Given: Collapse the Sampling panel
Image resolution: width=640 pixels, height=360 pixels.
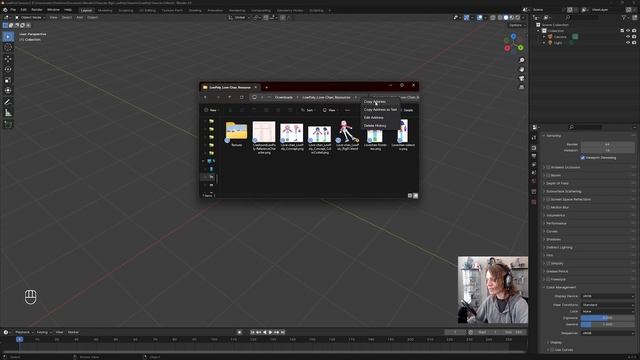Looking at the screenshot, I should 553,136.
